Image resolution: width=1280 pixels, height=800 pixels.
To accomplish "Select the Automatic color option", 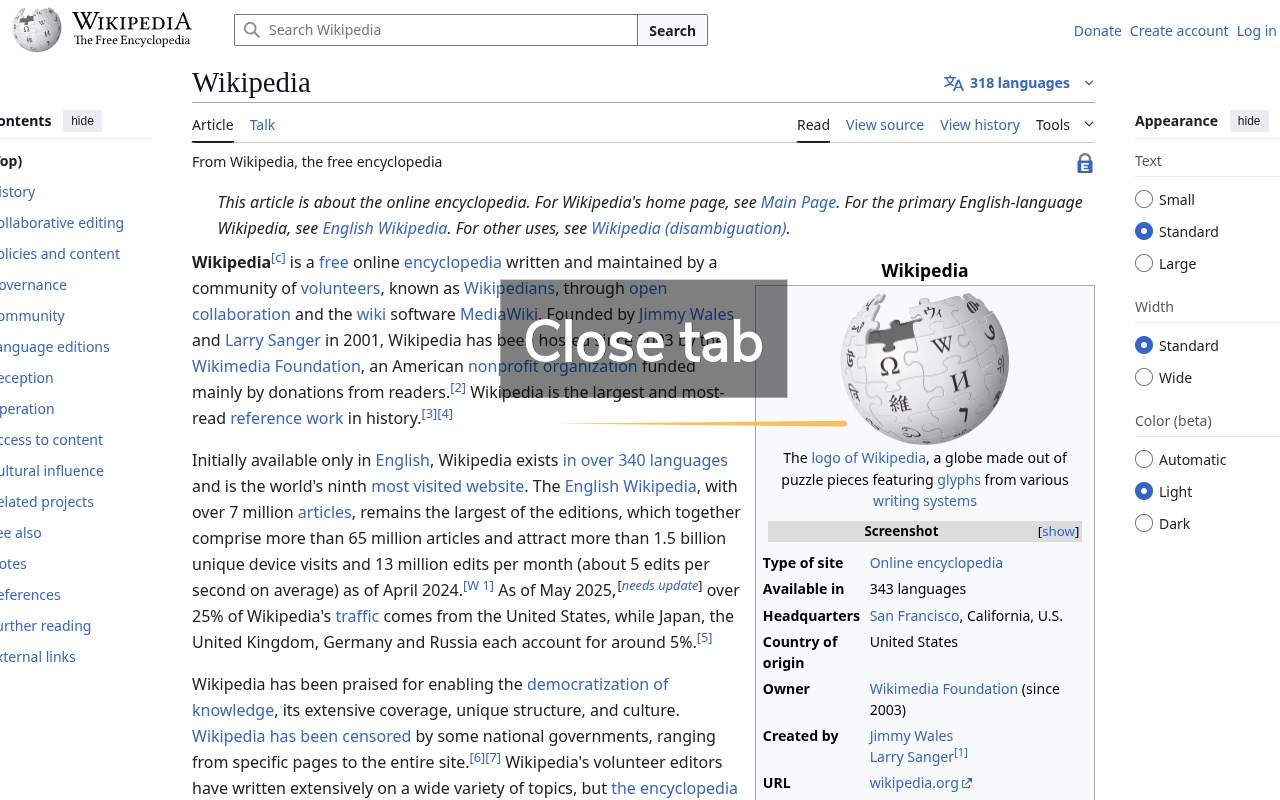I will [x=1144, y=459].
